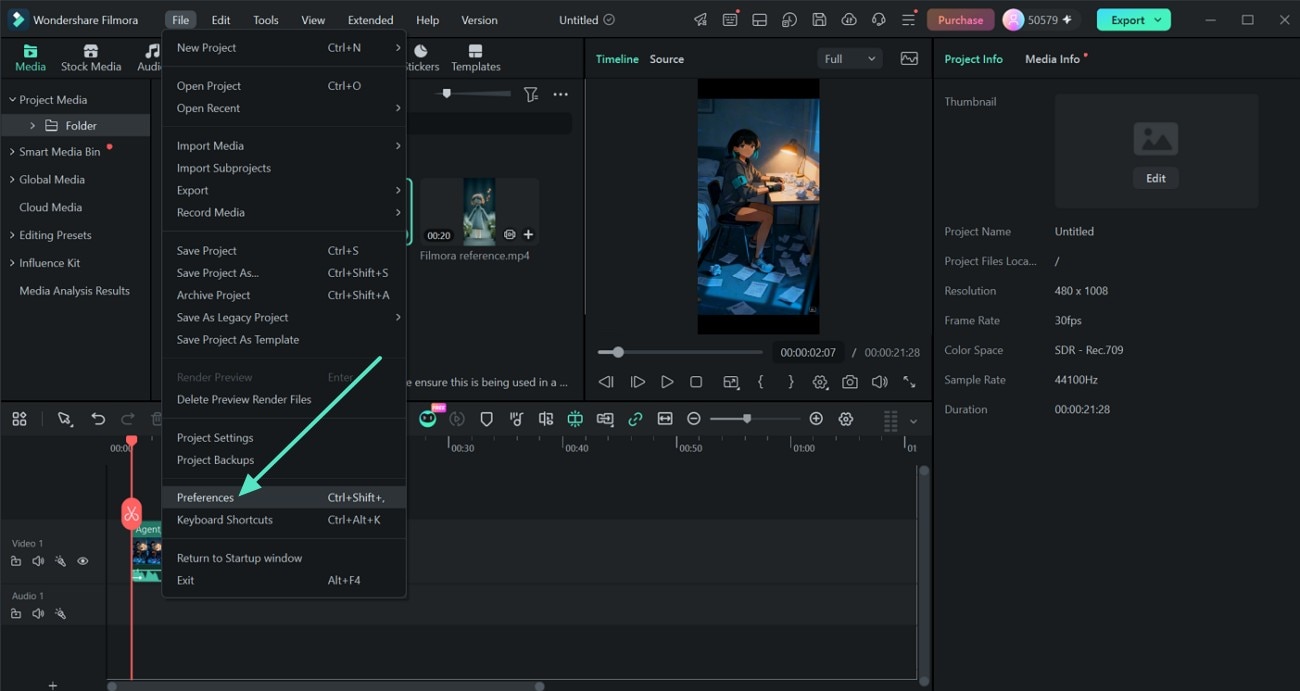Expand the Folder tree item chevron
This screenshot has height=691, width=1300.
click(x=32, y=126)
